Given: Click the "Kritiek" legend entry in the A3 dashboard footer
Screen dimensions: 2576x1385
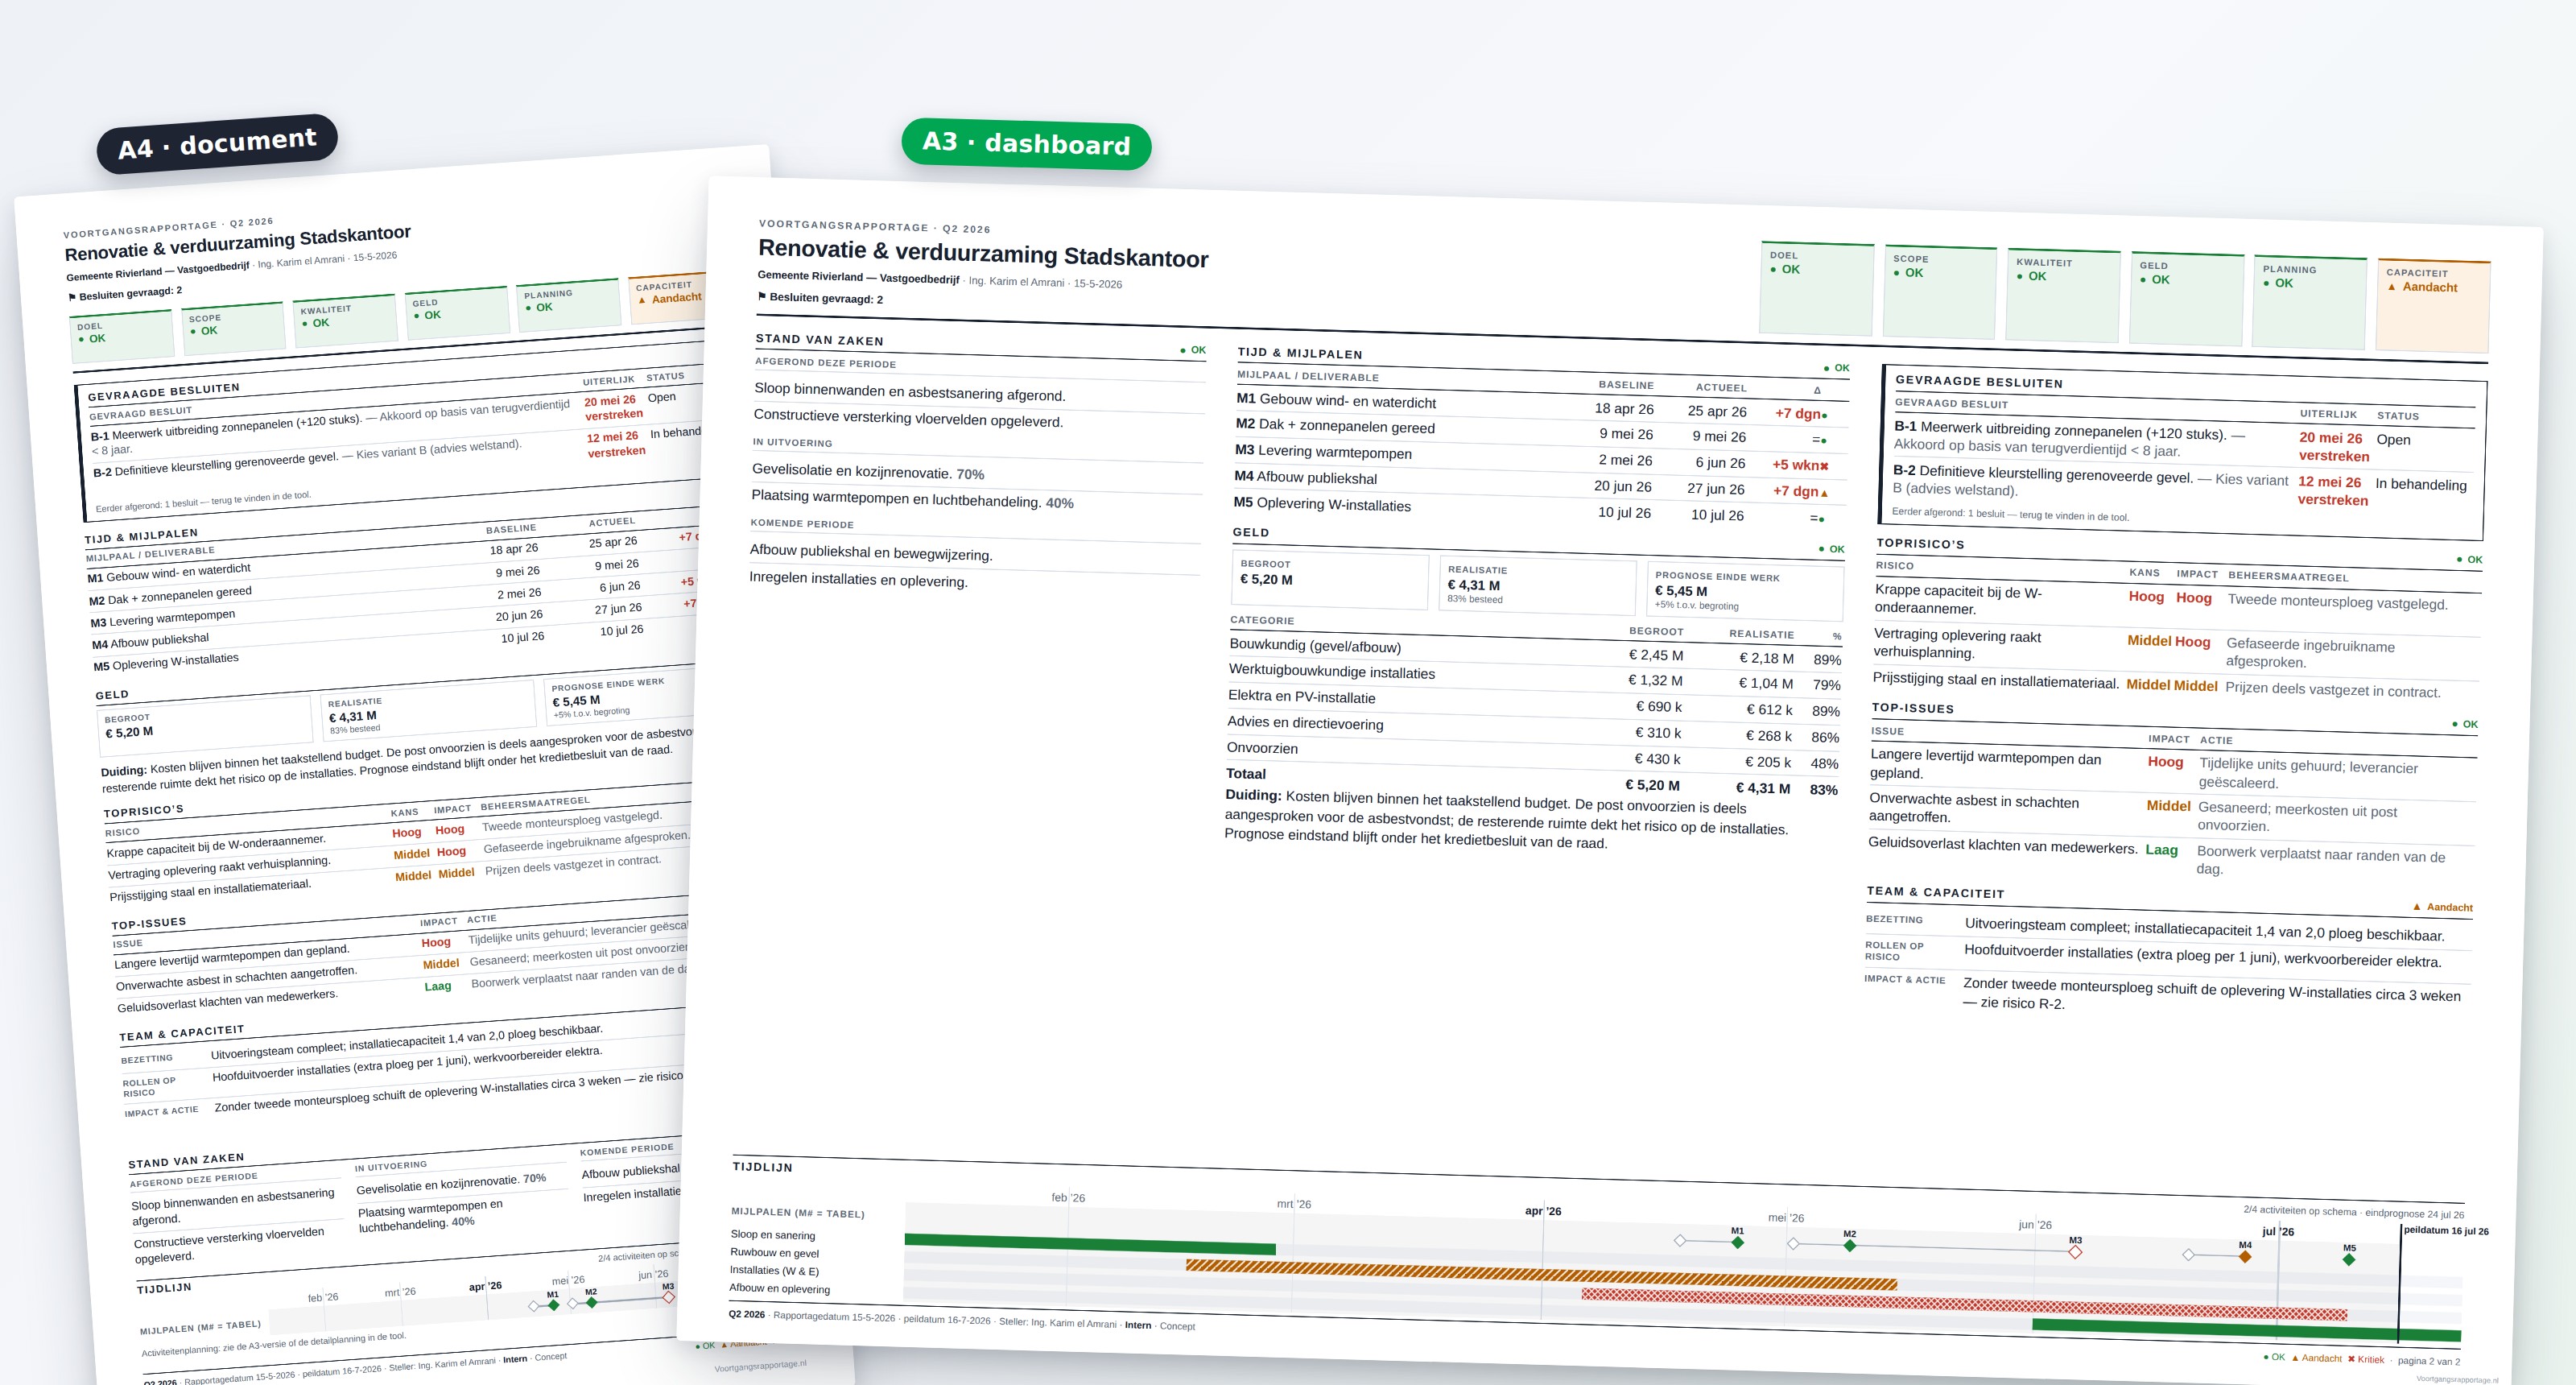Looking at the screenshot, I should (x=2365, y=1359).
